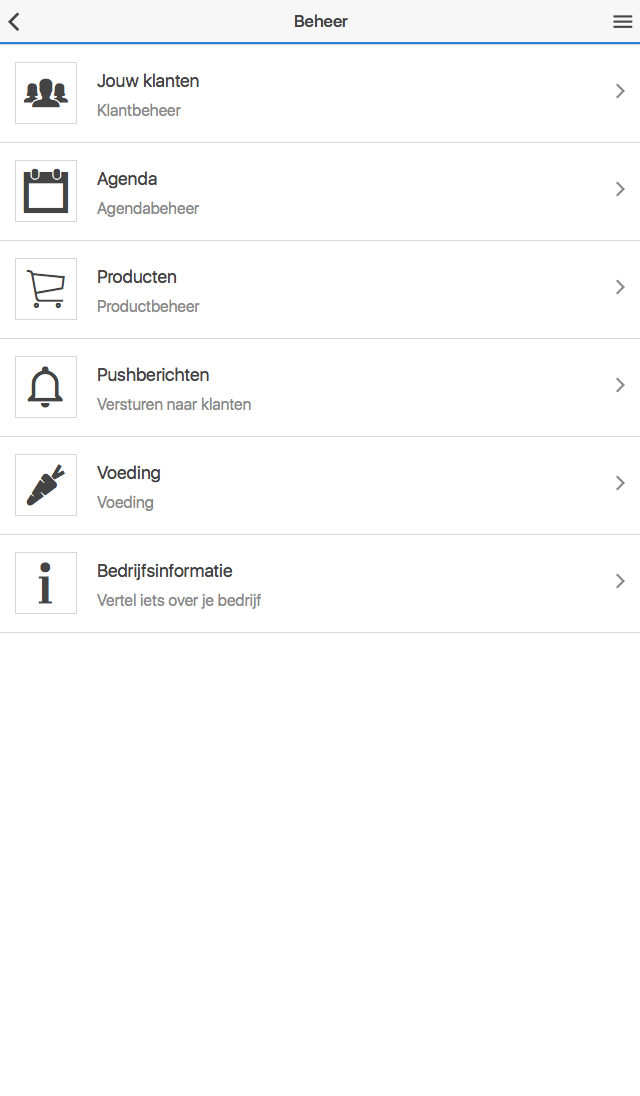This screenshot has width=640, height=1096.
Task: Open Producten using the right chevron
Action: tap(620, 287)
